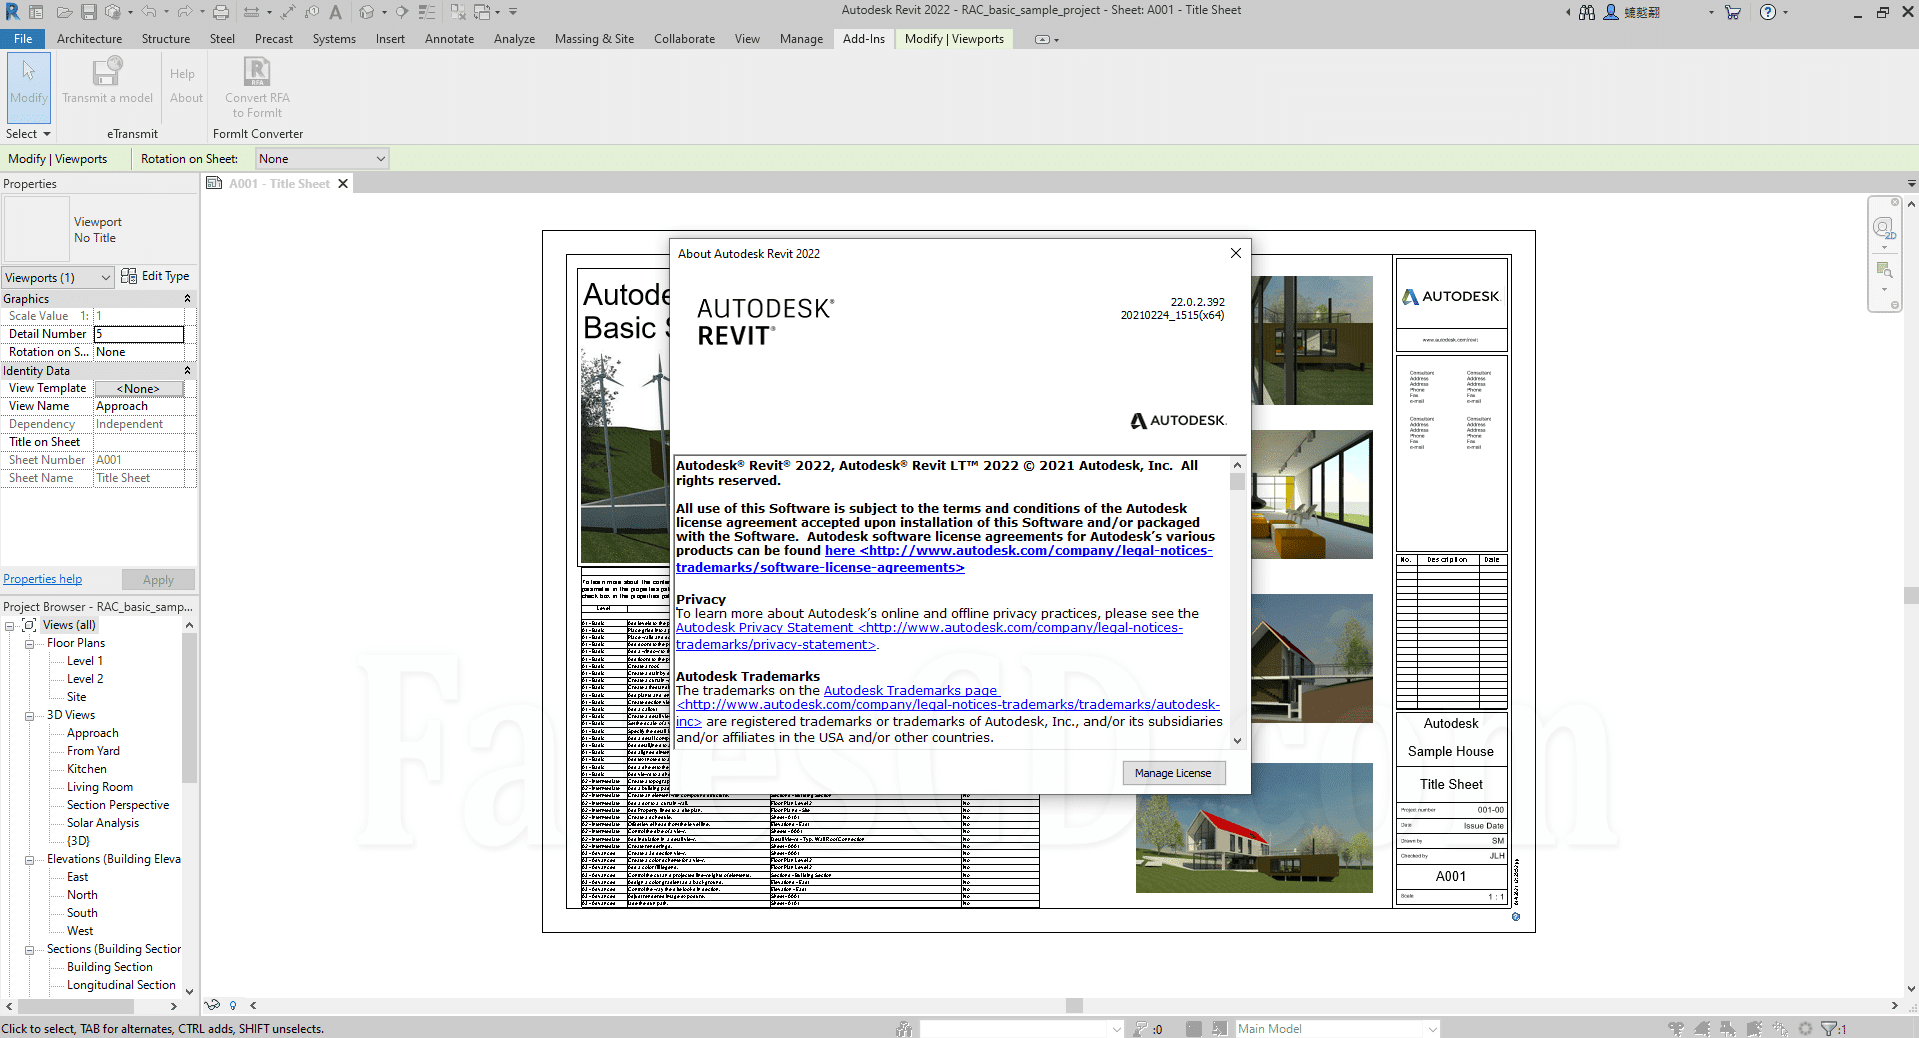
Task: Click the Select Links status bar icon
Action: (x=1677, y=1029)
